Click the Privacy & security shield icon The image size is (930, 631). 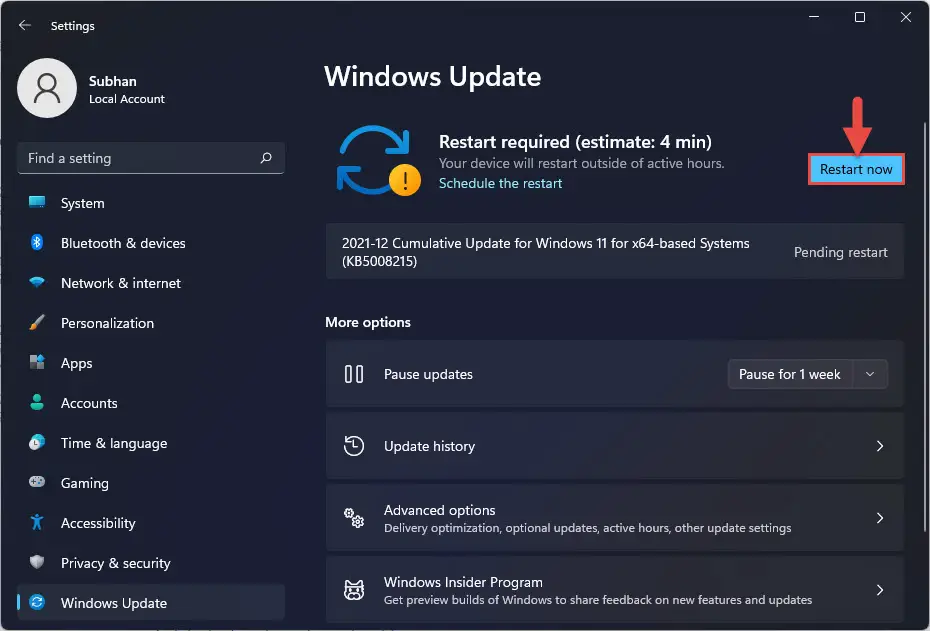(x=37, y=563)
